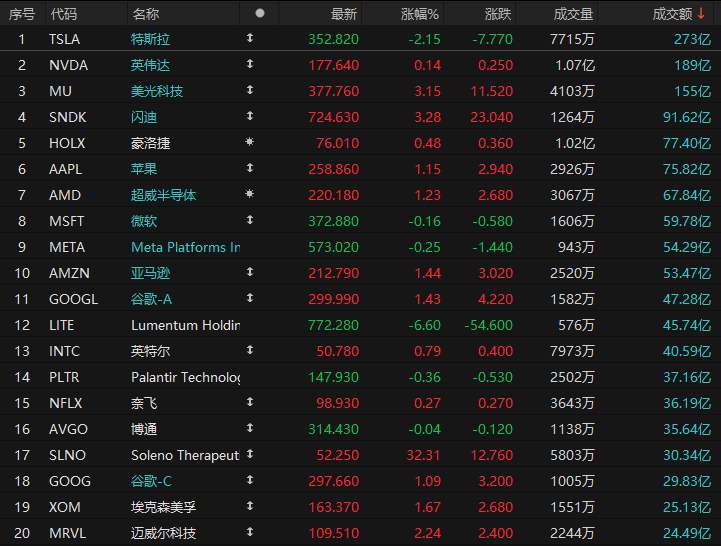Image resolution: width=721 pixels, height=546 pixels.
Task: Click the marker icon in the GOOGL row
Action: click(x=250, y=298)
